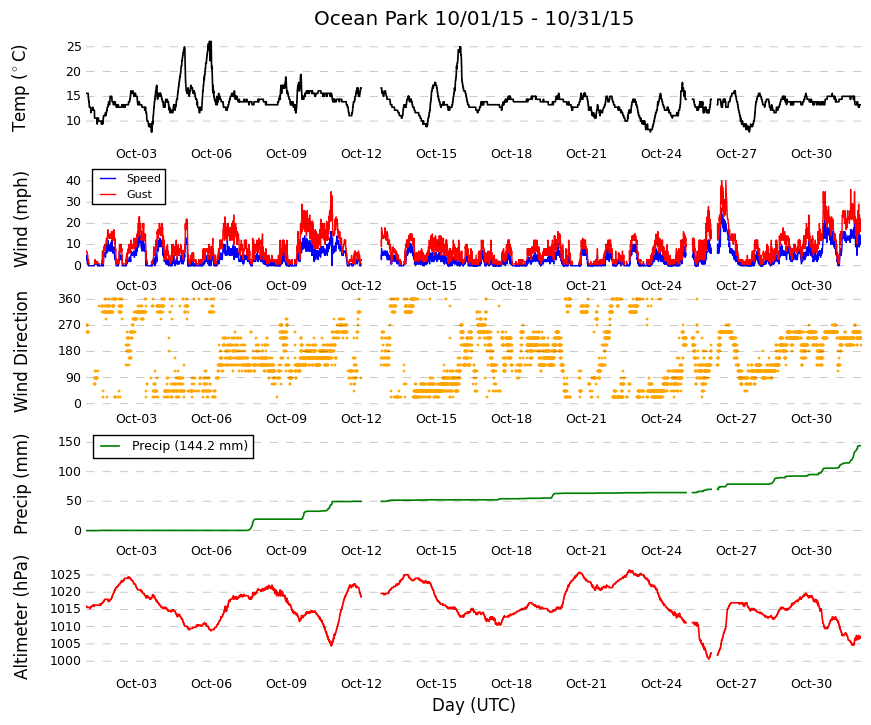Click the Oct-06 tick under the temperature plot
This screenshot has width=871, height=725.
211,154
